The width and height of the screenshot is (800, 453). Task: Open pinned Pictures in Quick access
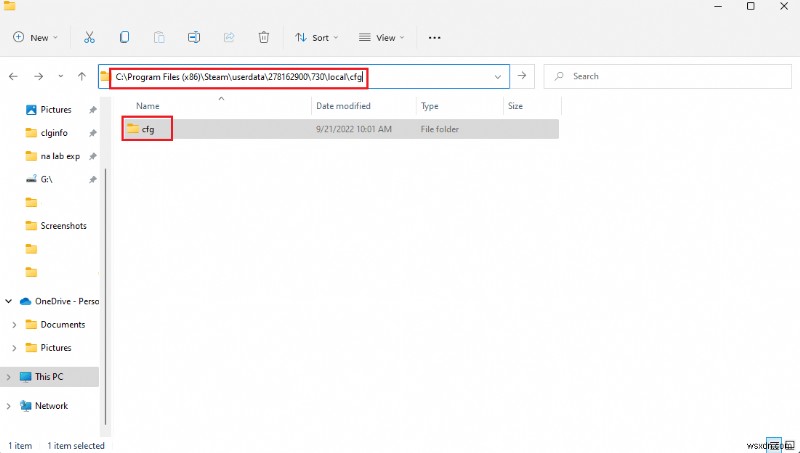(x=56, y=110)
